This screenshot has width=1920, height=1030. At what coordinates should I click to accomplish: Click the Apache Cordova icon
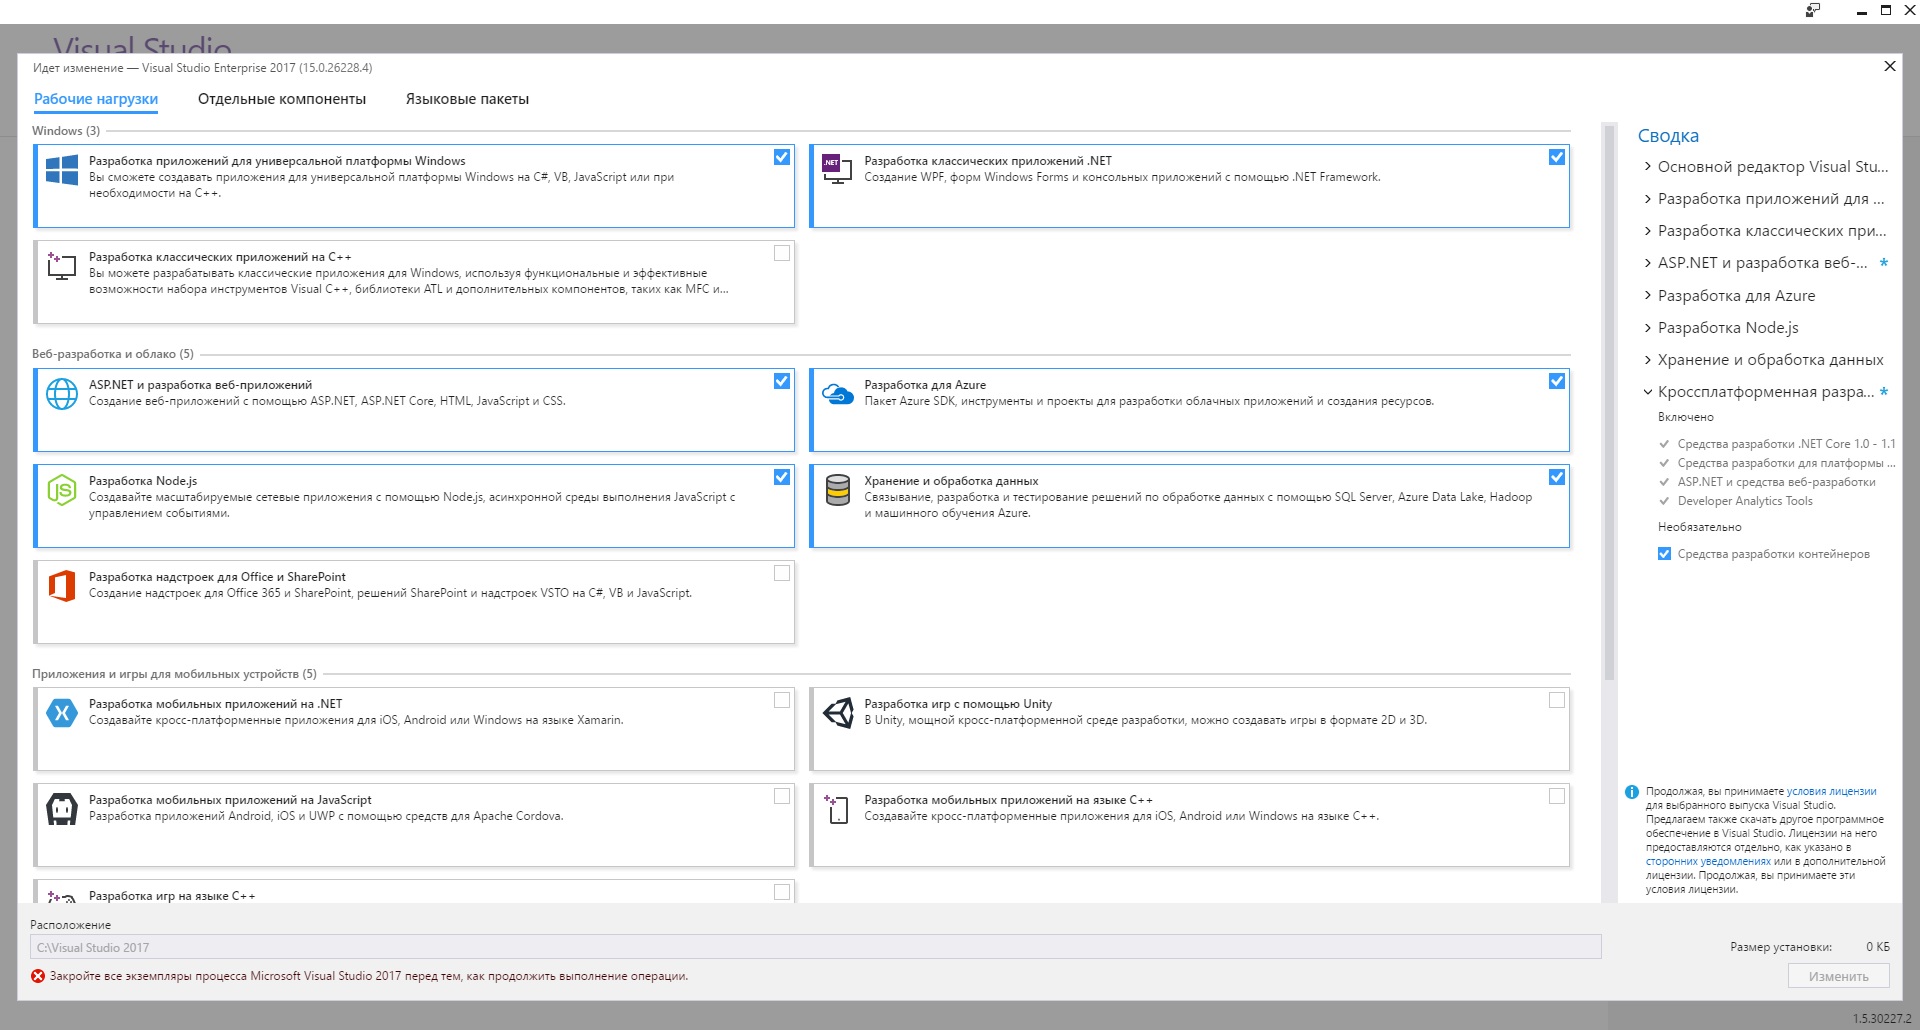tap(62, 809)
